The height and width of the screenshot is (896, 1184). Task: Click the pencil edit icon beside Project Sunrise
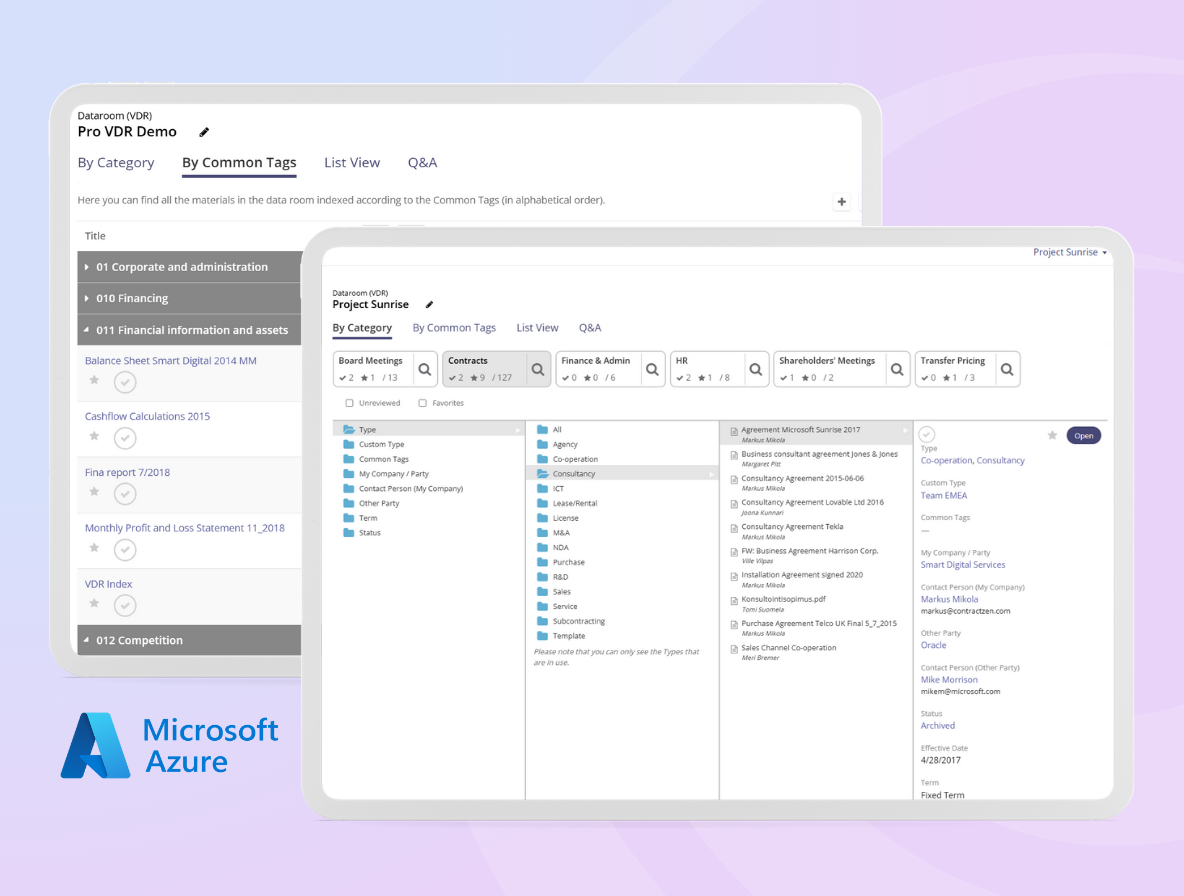point(430,305)
